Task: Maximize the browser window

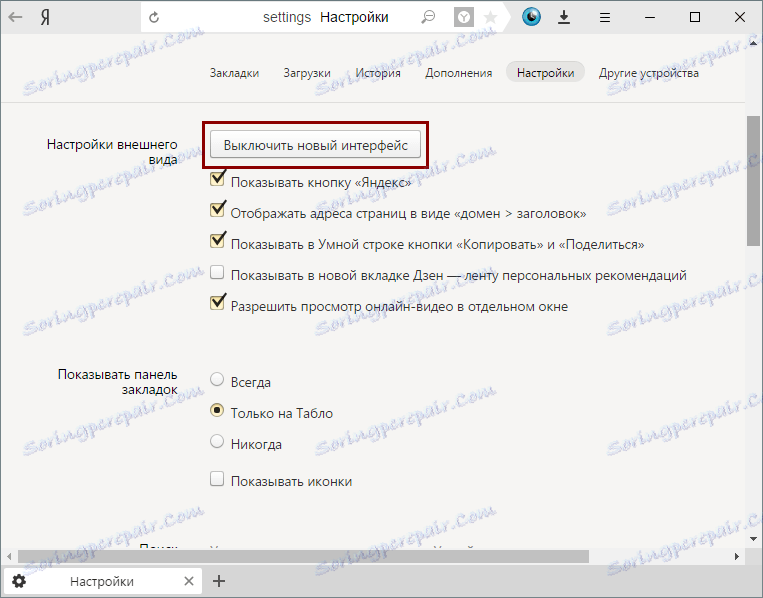Action: (695, 18)
